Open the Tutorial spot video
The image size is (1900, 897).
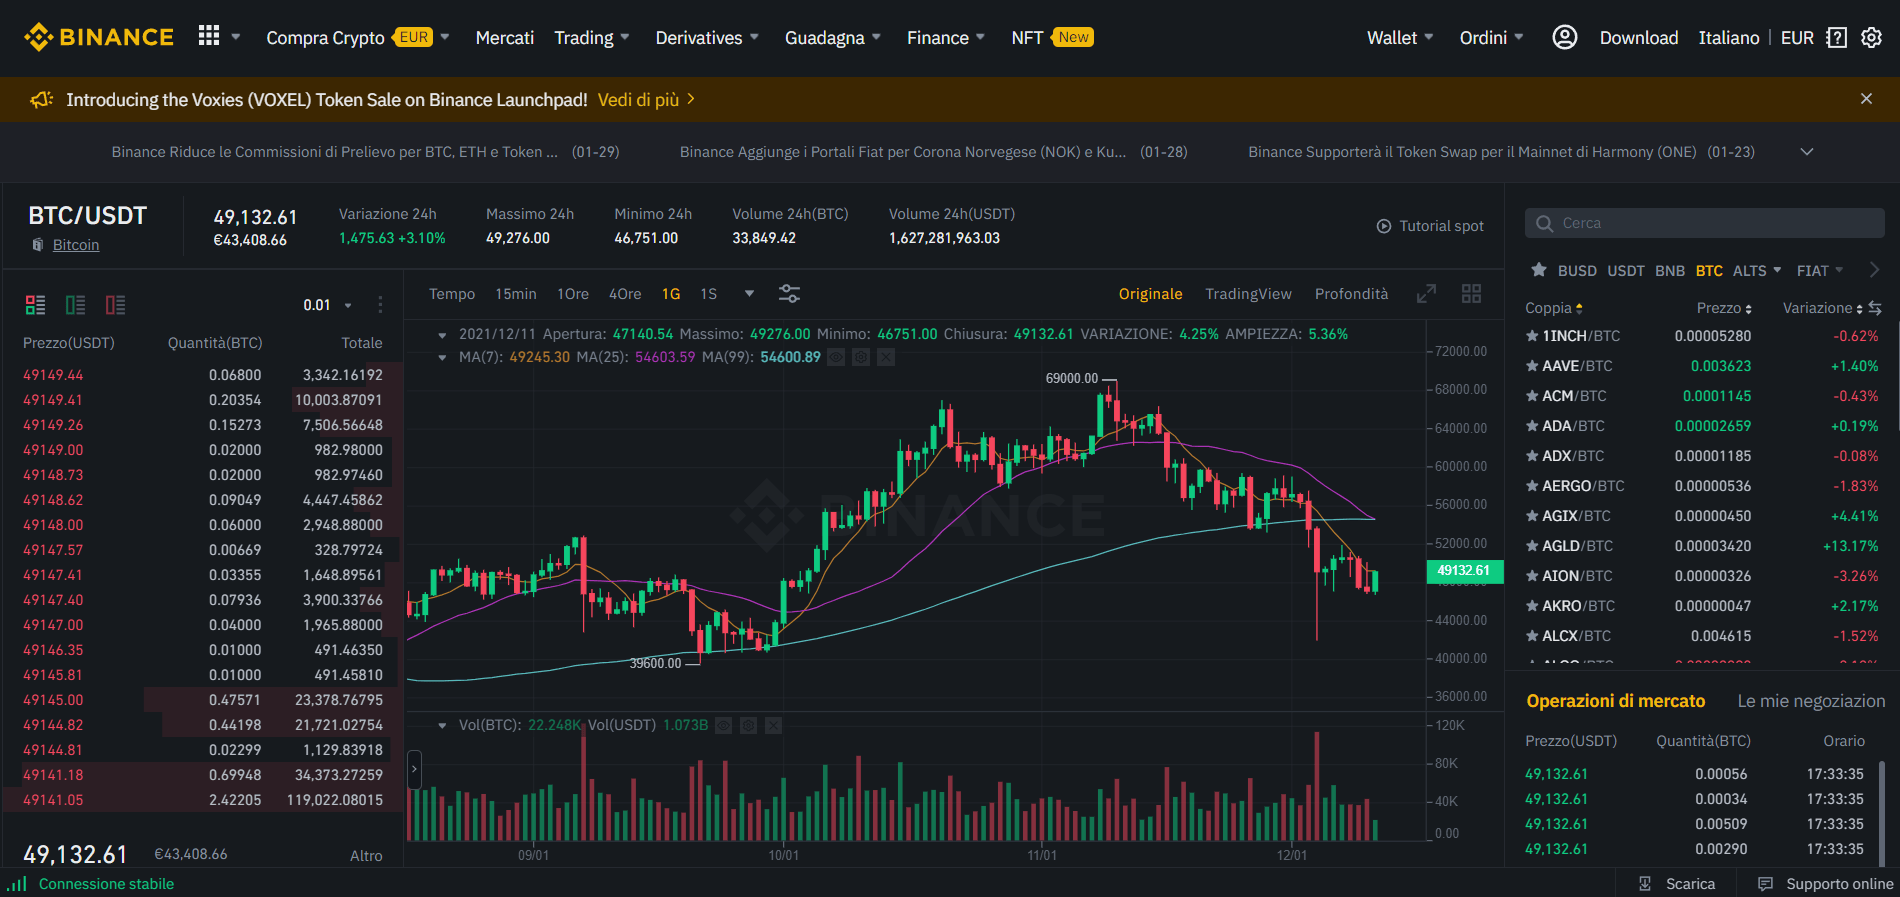pyautogui.click(x=1430, y=226)
